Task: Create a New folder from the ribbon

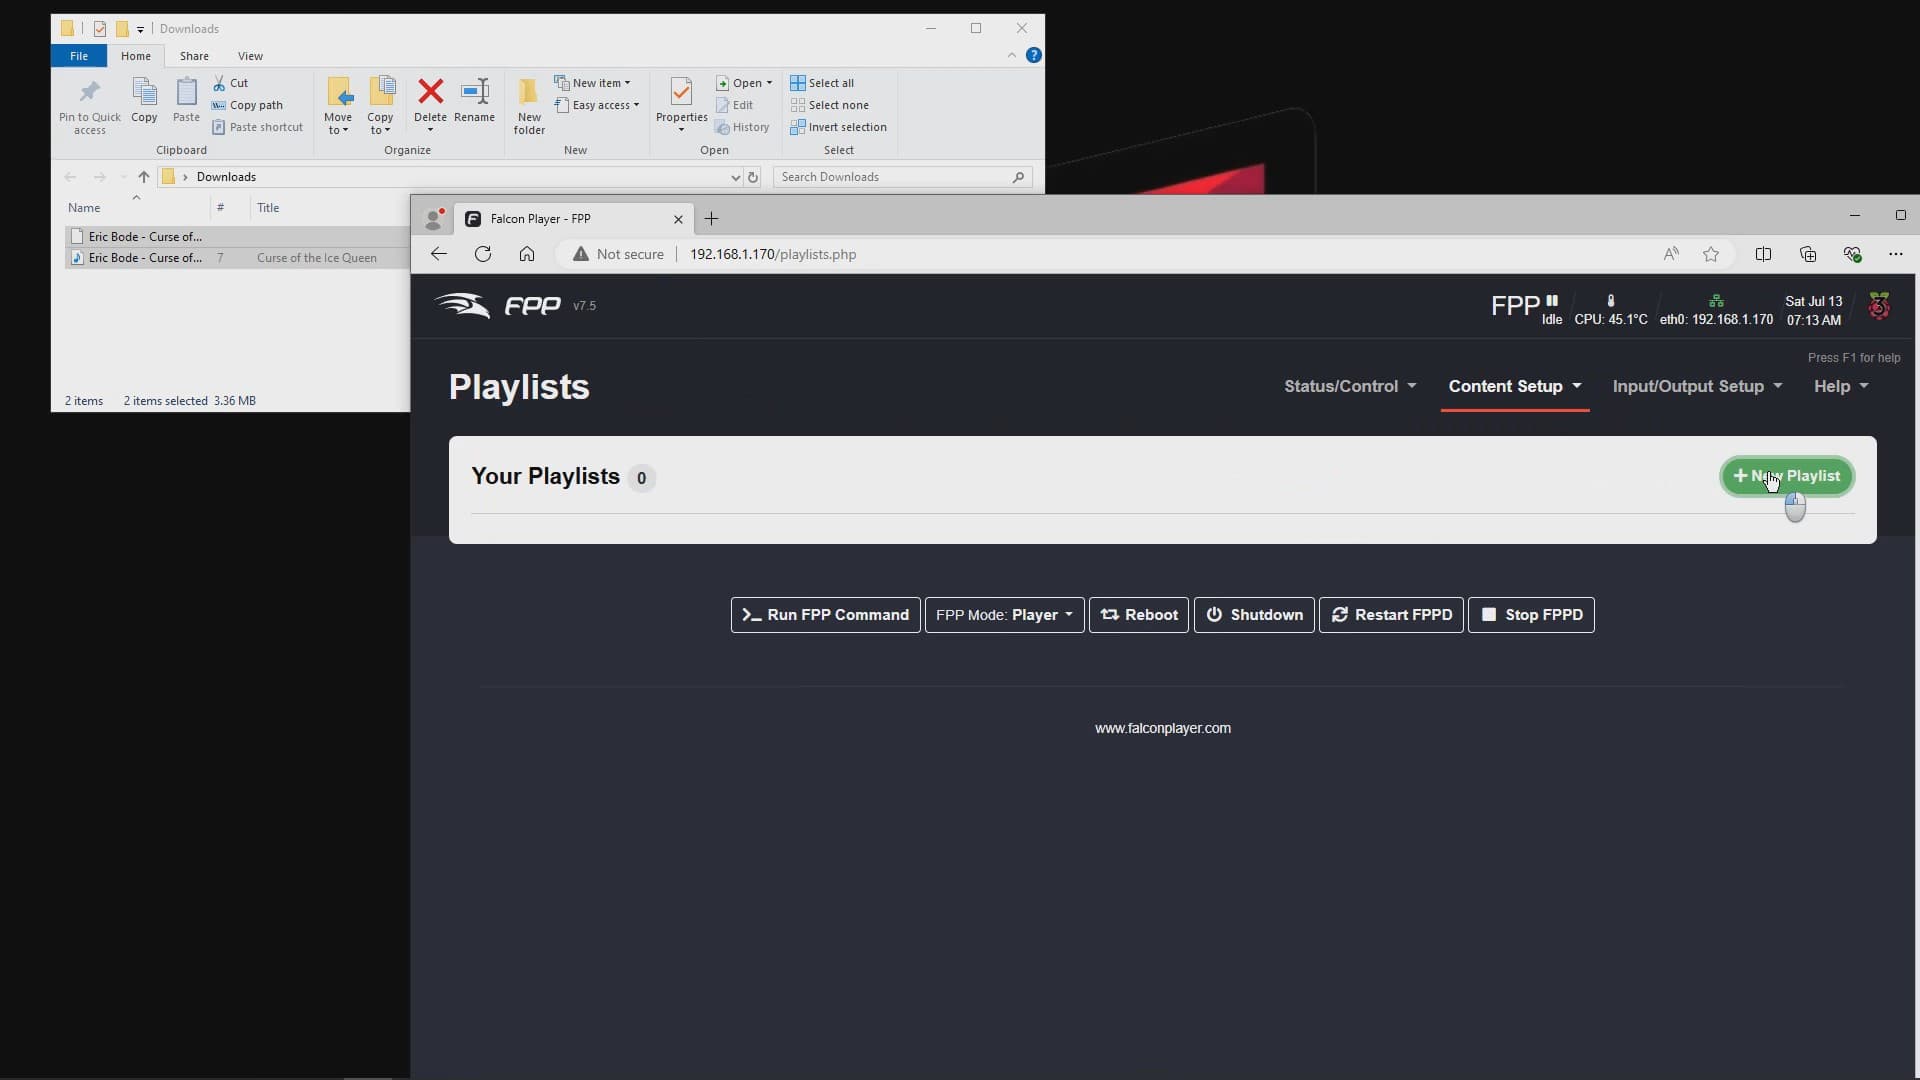Action: [529, 106]
